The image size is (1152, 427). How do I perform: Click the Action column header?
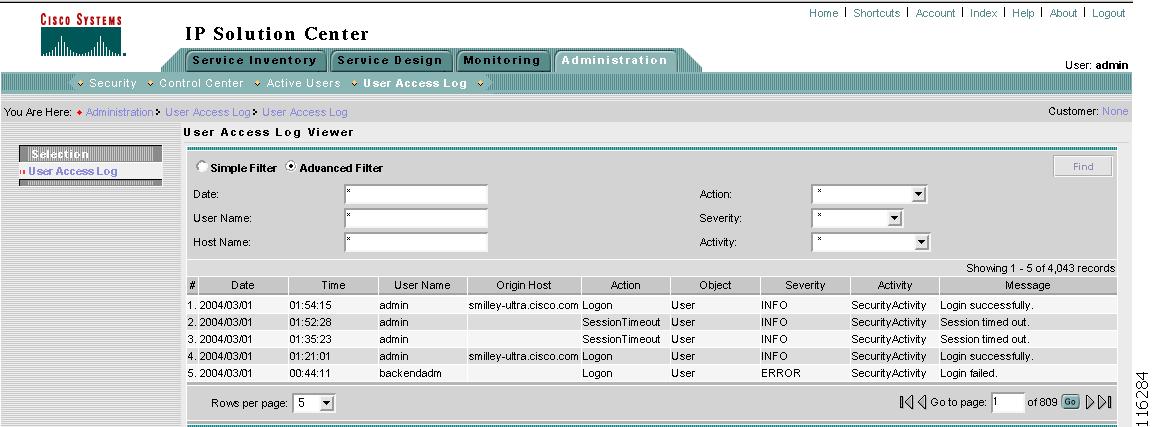pyautogui.click(x=625, y=285)
